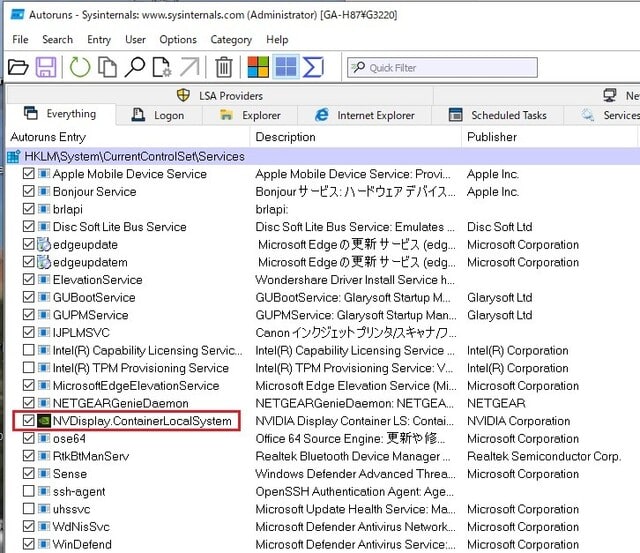Click the Copy toolbar icon
This screenshot has width=640, height=553.
tap(107, 67)
